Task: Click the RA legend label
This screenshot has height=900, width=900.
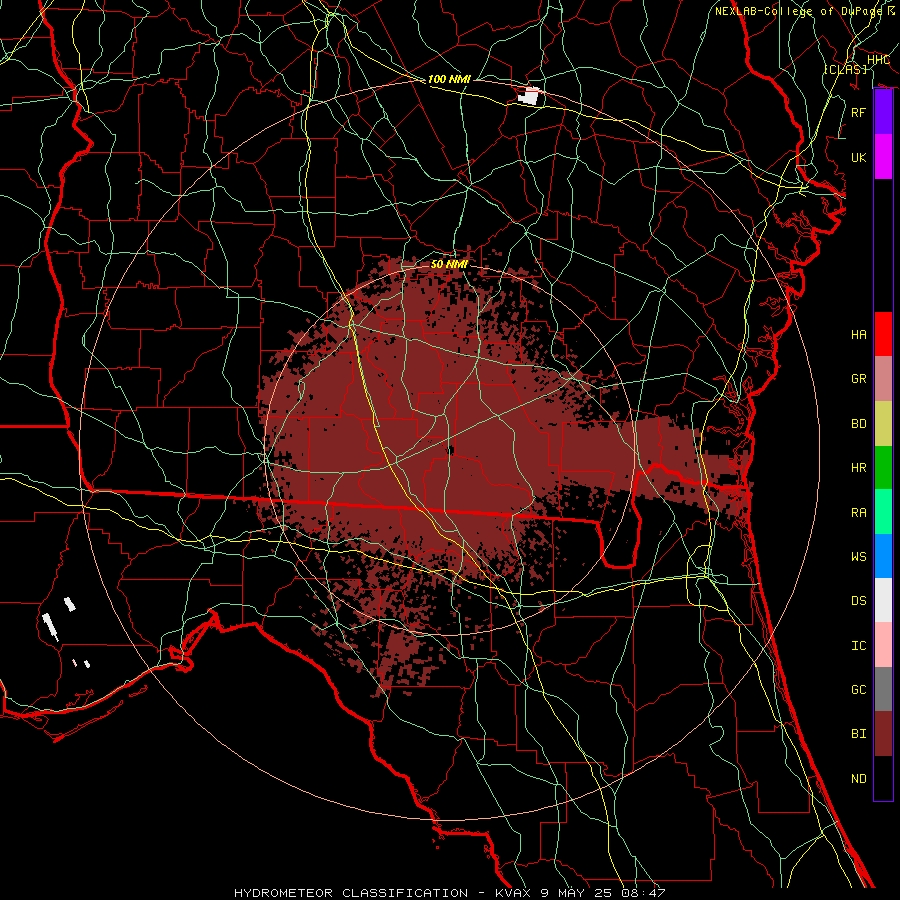Action: [x=858, y=513]
